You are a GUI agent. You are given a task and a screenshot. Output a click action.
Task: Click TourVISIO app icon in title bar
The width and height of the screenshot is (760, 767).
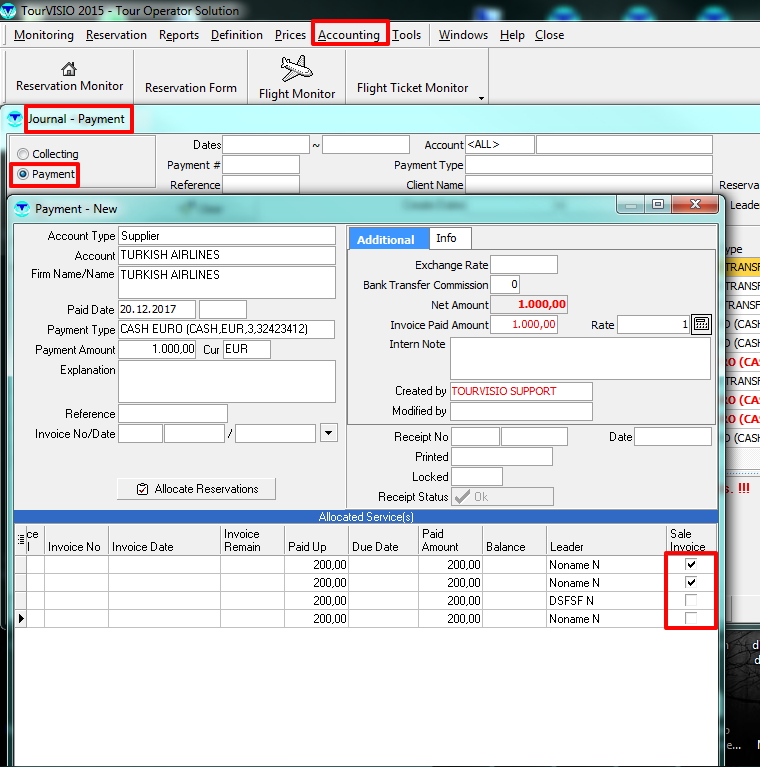(x=9, y=11)
